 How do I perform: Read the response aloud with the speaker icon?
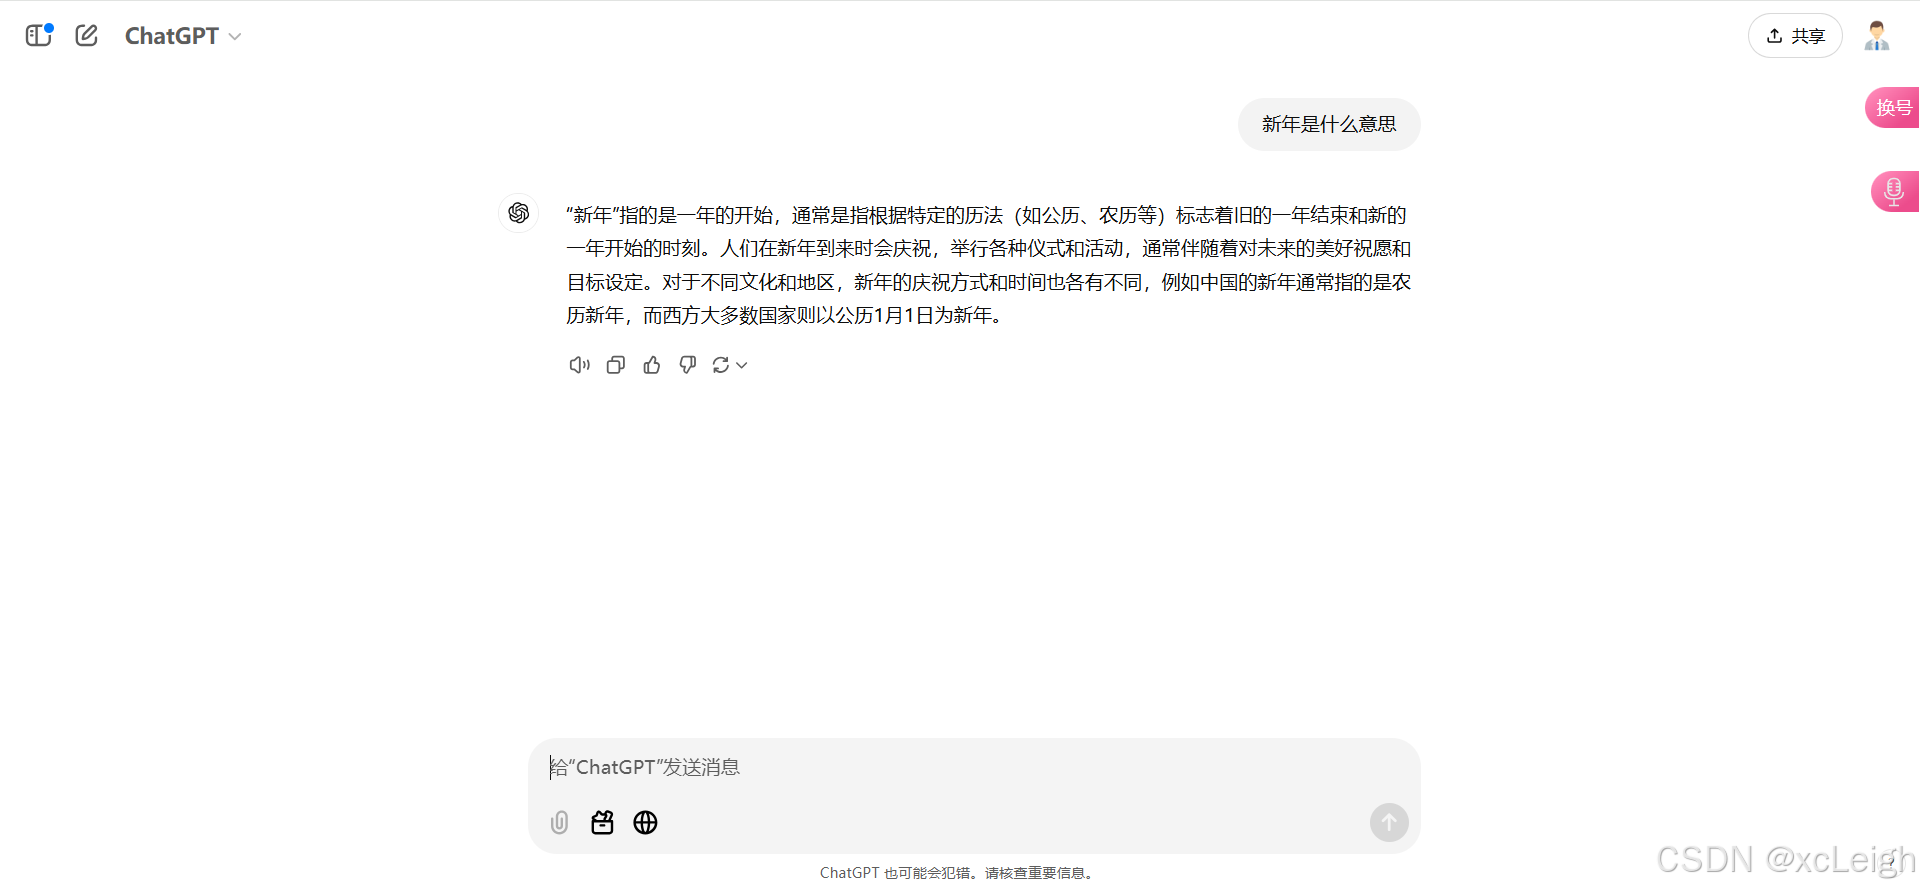click(580, 365)
